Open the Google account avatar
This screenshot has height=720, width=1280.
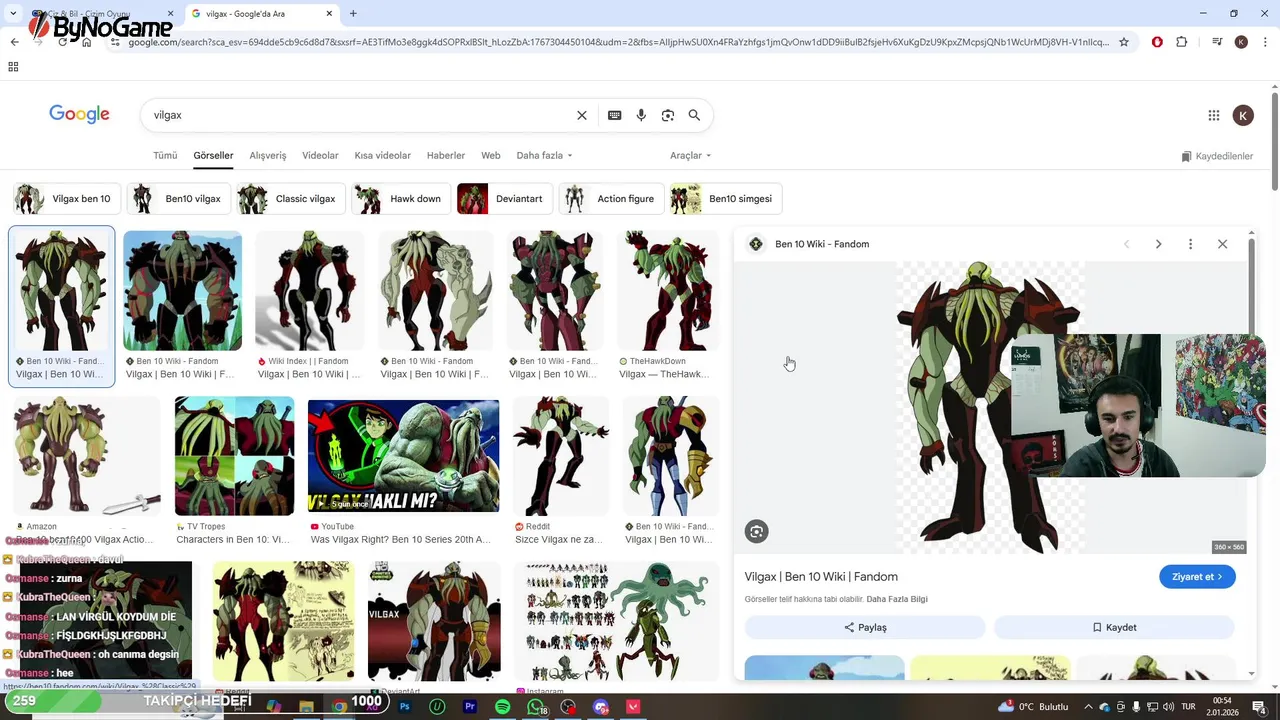pos(1242,115)
